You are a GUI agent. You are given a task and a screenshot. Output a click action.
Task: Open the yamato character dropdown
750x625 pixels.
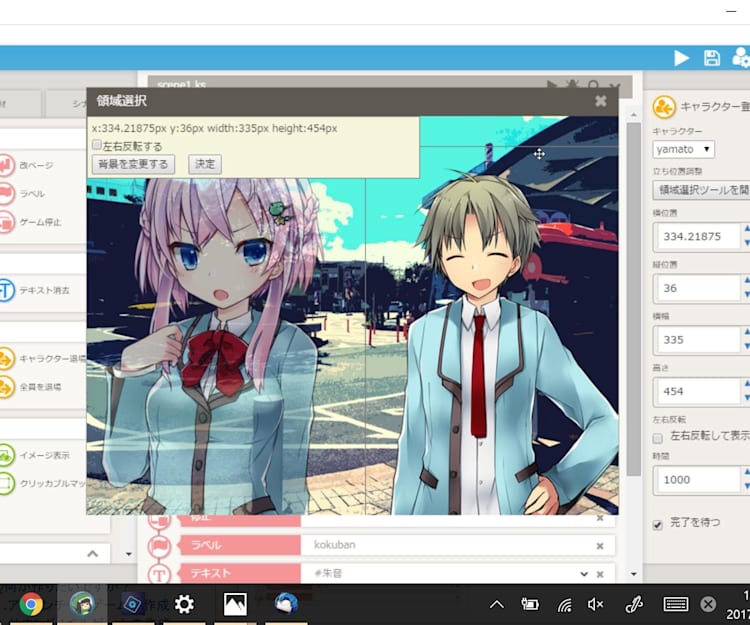[x=684, y=149]
